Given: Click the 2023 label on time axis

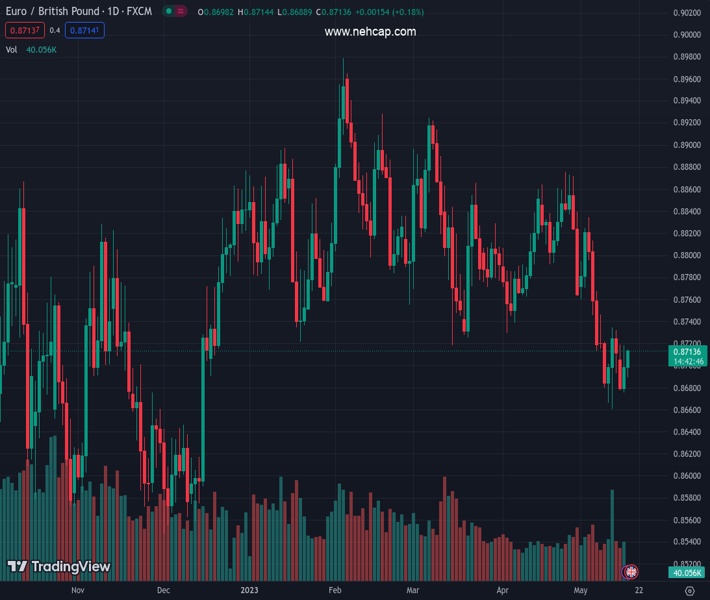Looking at the screenshot, I should [250, 590].
